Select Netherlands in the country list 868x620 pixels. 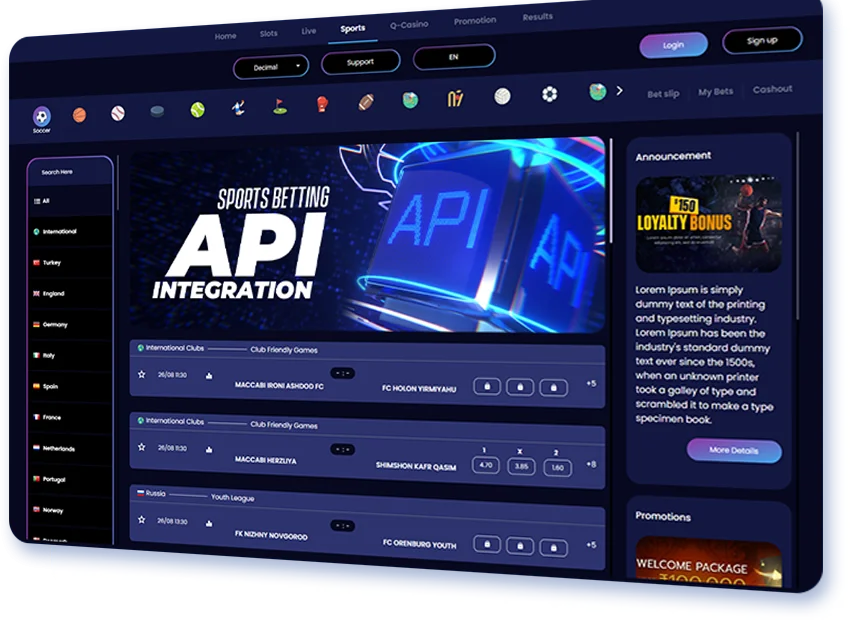pos(70,448)
